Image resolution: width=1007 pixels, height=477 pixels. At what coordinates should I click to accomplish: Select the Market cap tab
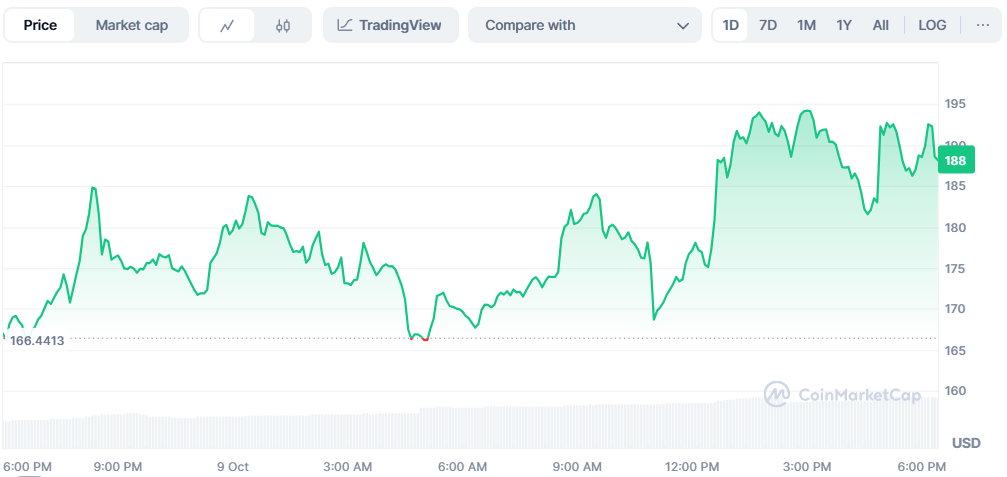click(131, 26)
